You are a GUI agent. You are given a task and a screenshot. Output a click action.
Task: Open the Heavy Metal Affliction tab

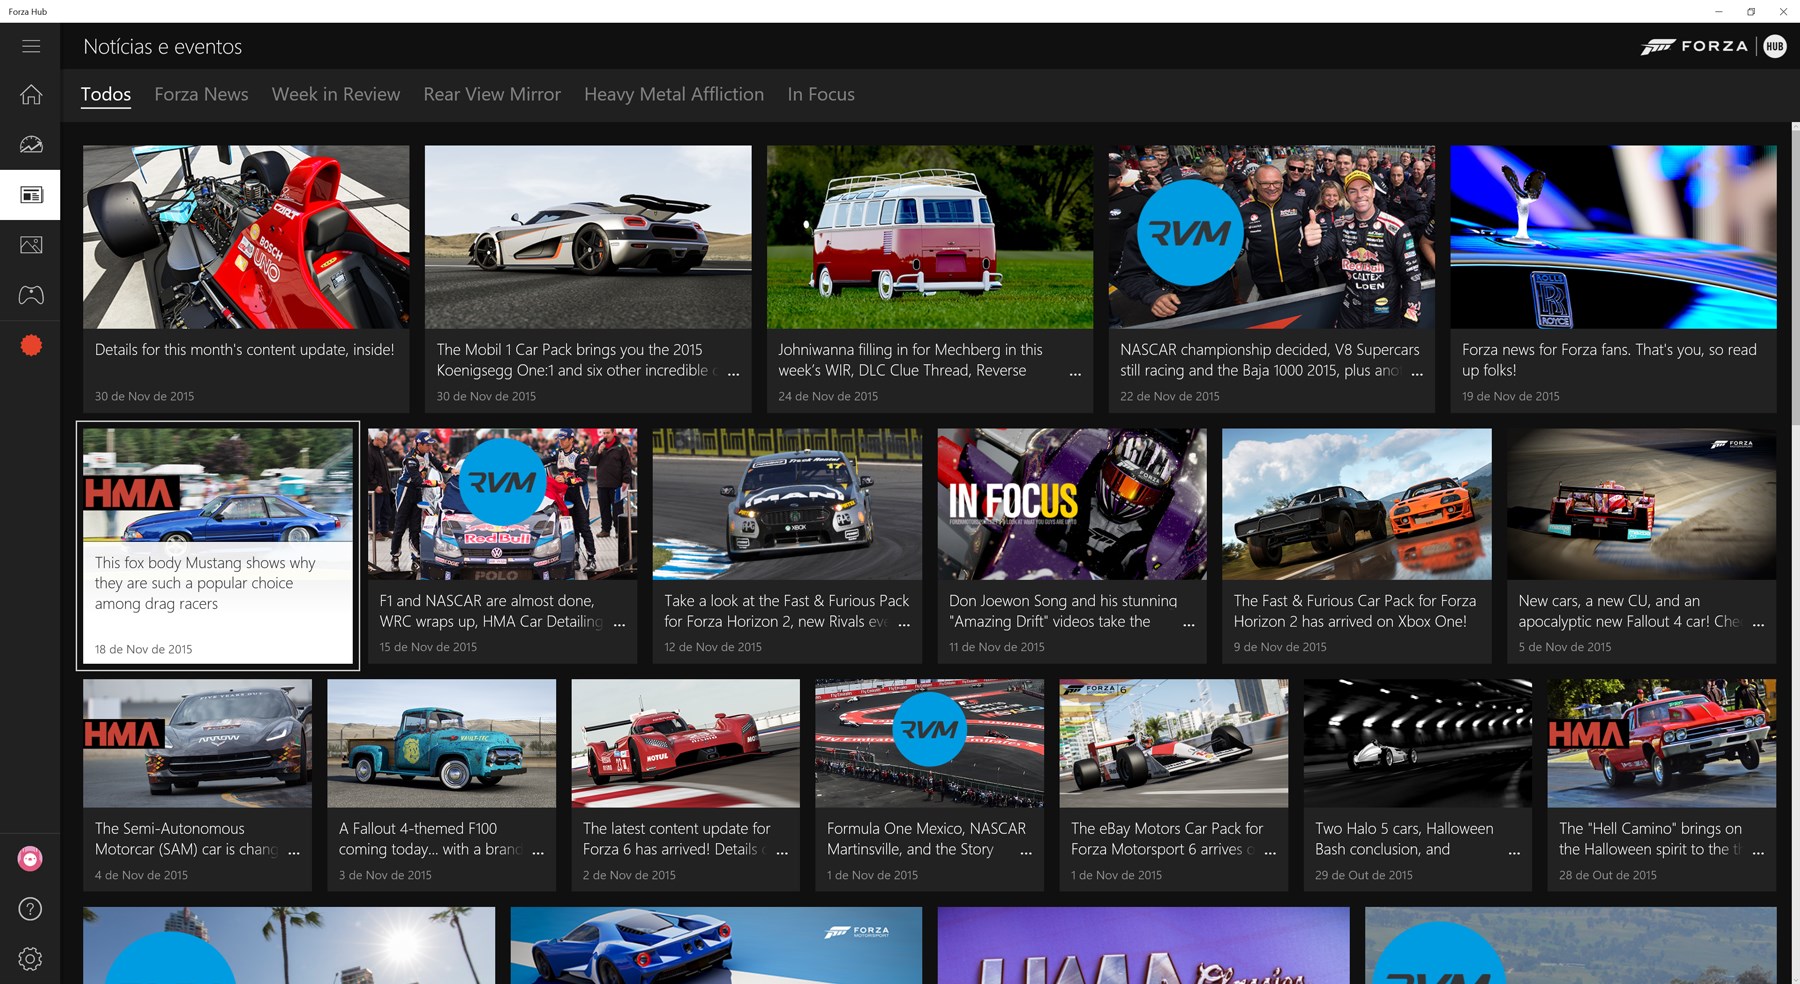pos(674,94)
